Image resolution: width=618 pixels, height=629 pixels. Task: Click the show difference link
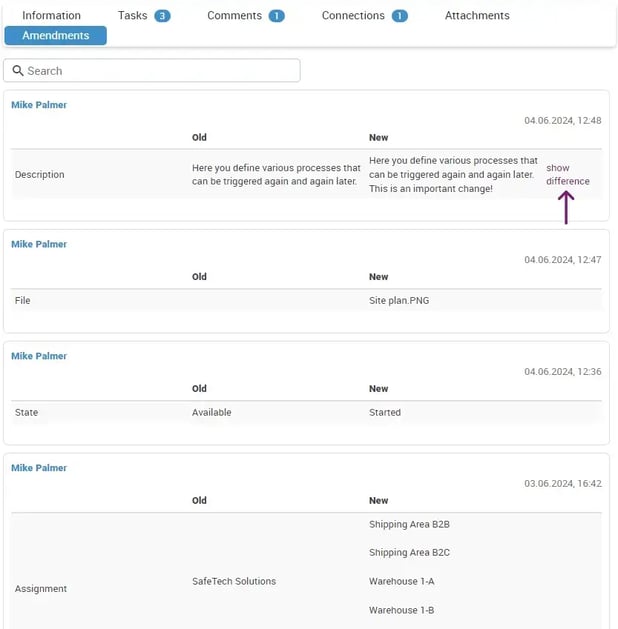click(567, 175)
